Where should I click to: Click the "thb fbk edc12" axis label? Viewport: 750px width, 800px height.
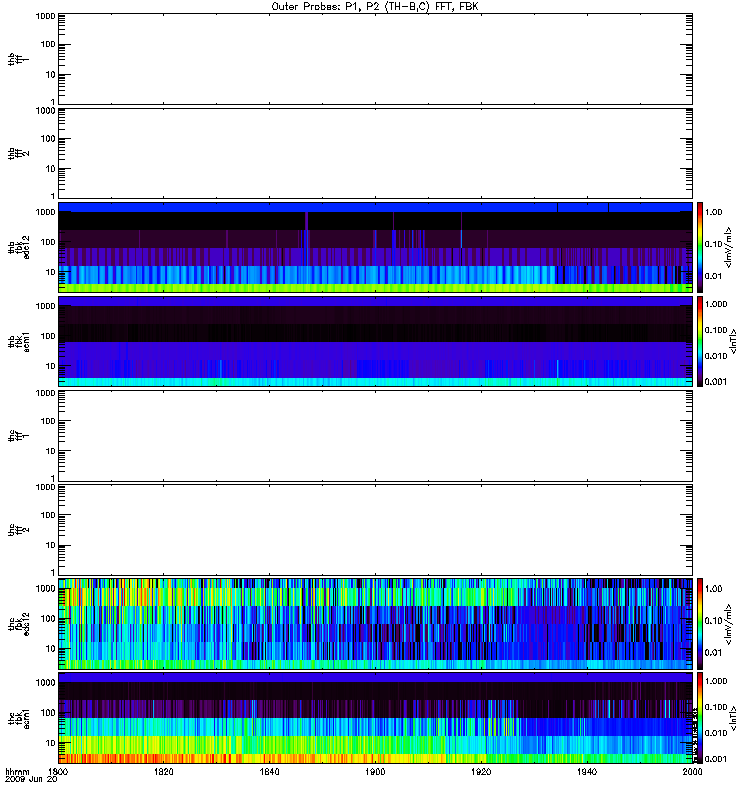pos(19,247)
